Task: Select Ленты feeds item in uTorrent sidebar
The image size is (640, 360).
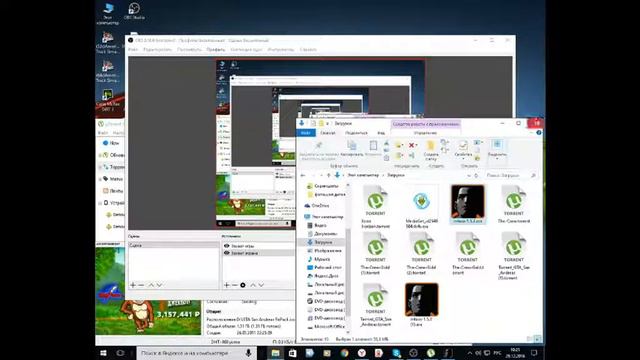Action: (113, 191)
